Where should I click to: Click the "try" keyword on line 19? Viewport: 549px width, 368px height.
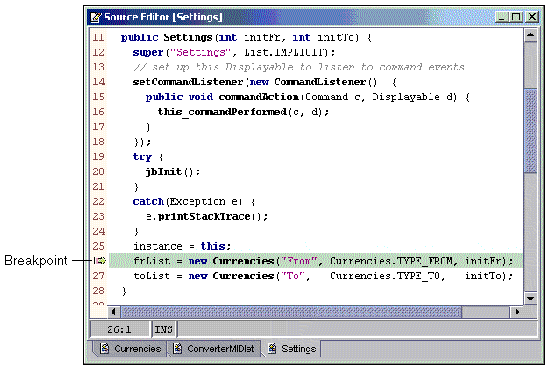click(142, 157)
